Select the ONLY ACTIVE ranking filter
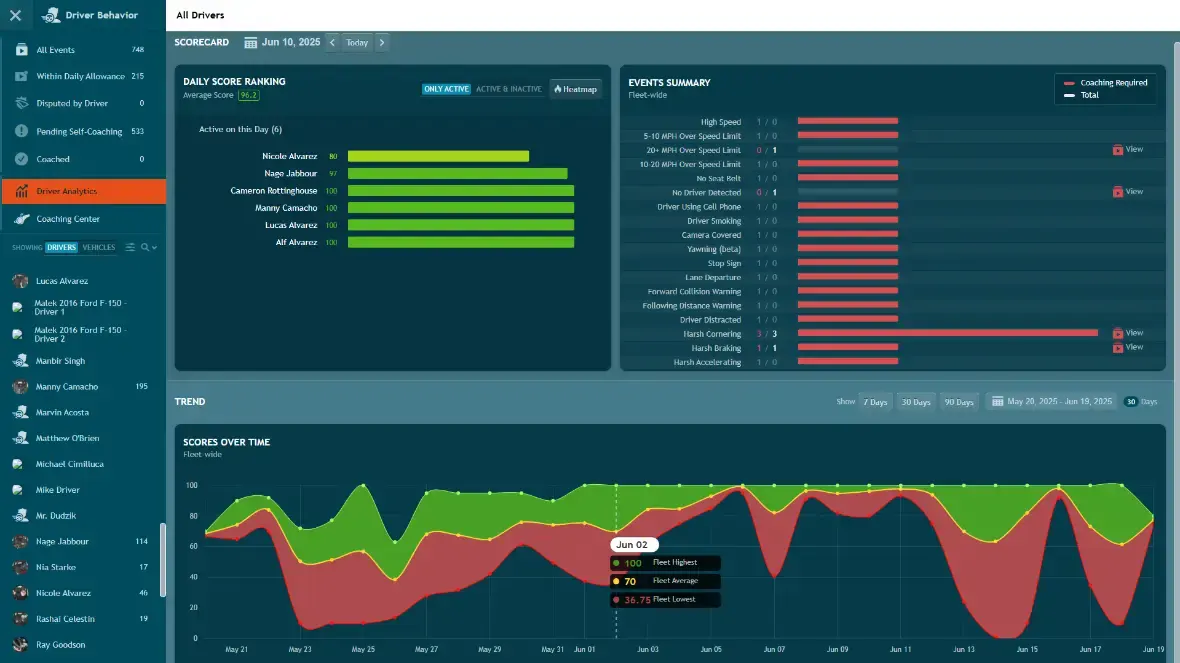Screen dimensions: 1180x663 tap(446, 89)
